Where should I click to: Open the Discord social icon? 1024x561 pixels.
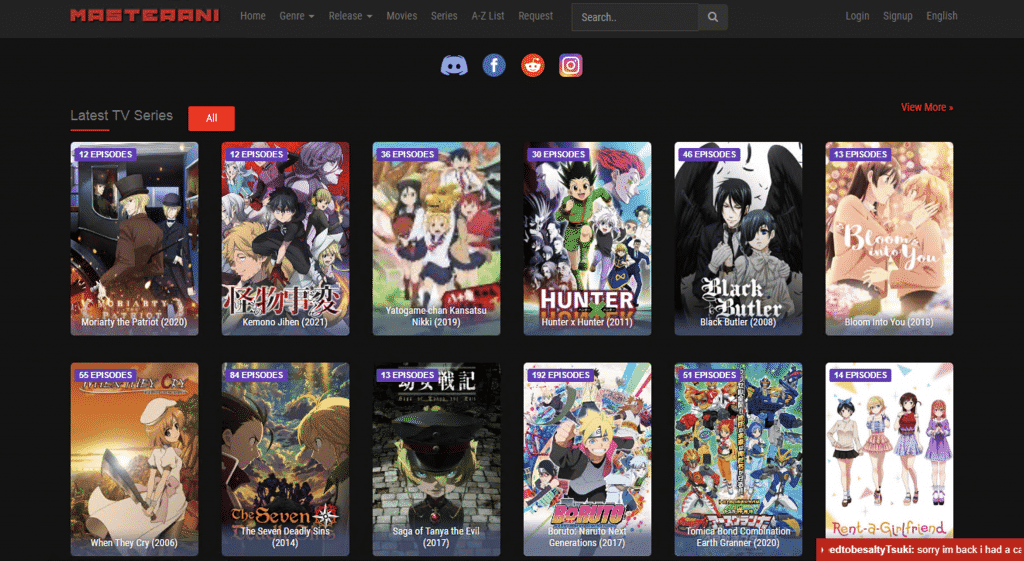click(454, 66)
